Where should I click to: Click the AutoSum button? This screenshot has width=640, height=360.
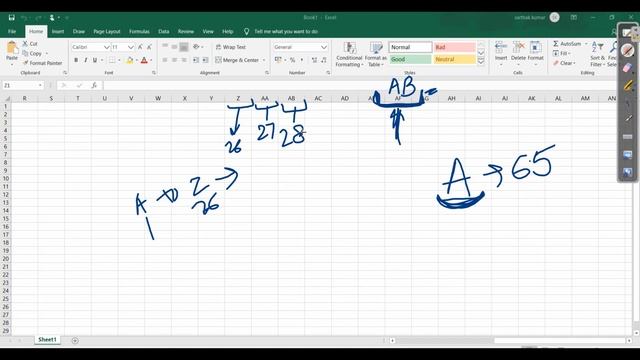tap(567, 44)
